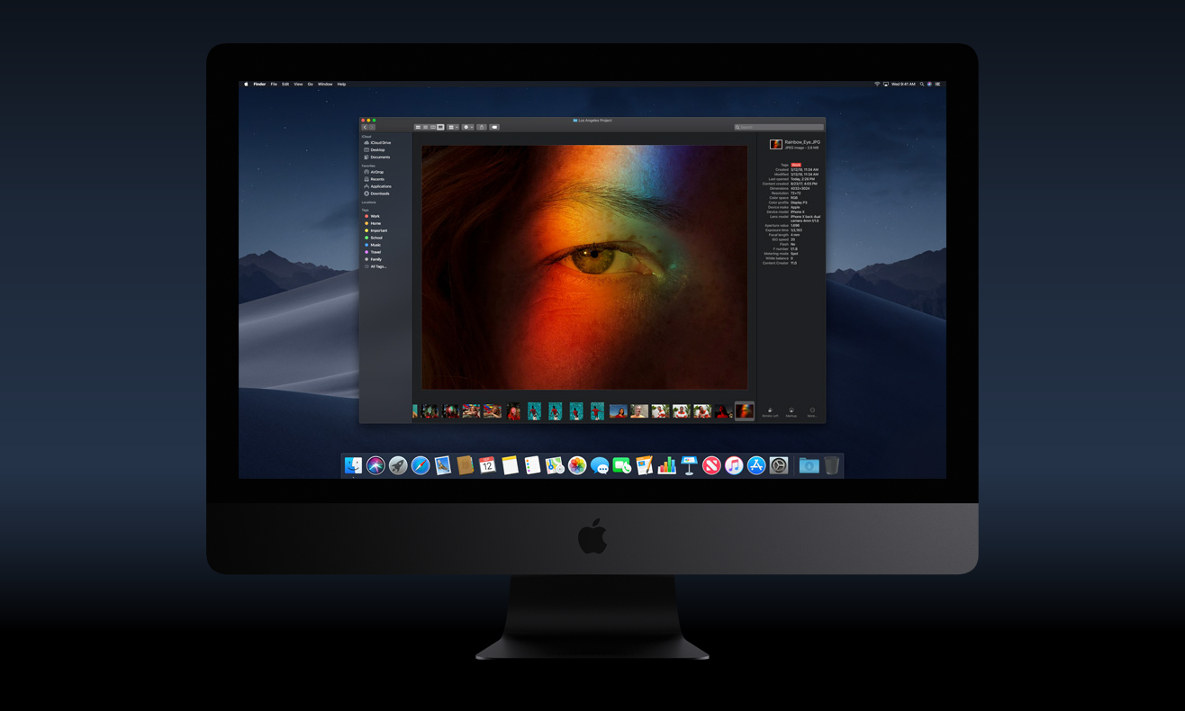Select the highlighted rainbow eye thumbnail
This screenshot has width=1185, height=711.
point(744,411)
